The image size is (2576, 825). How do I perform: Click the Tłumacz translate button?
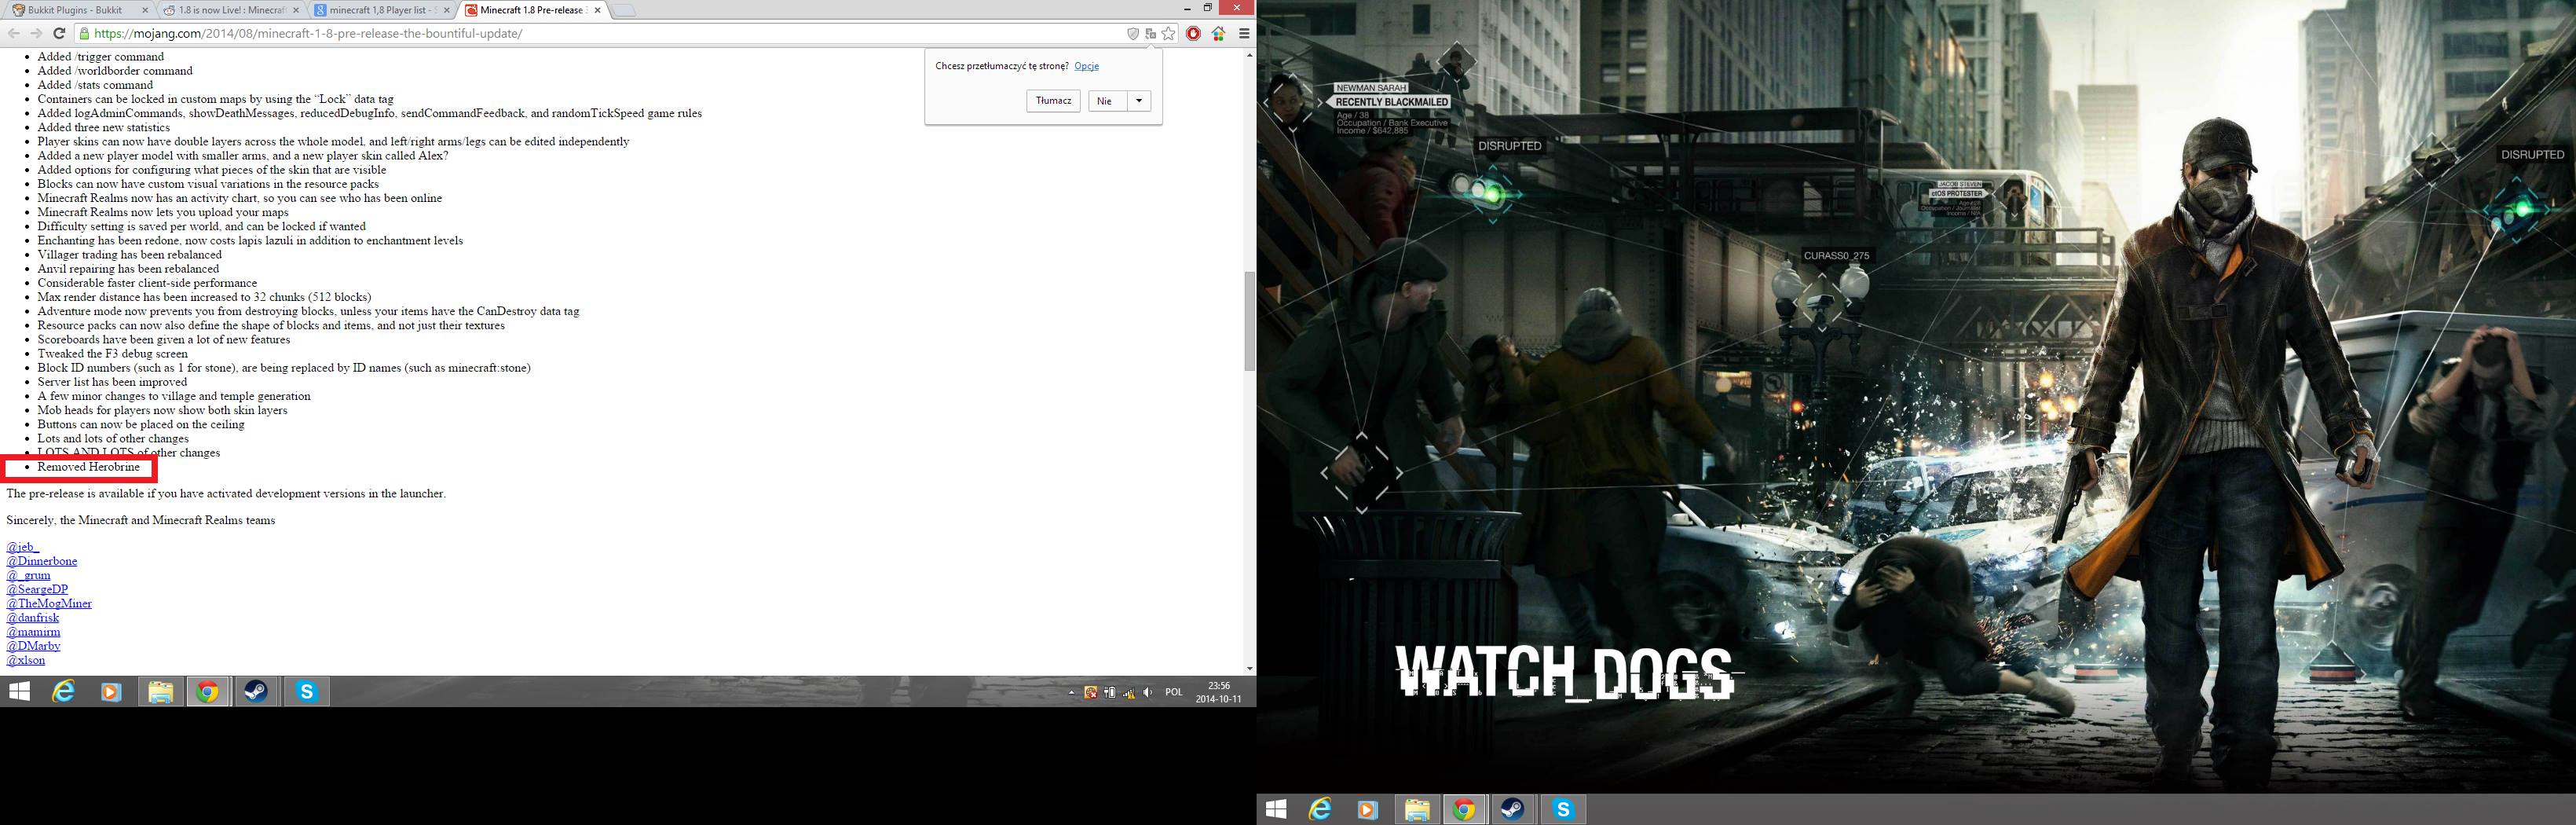click(1053, 101)
